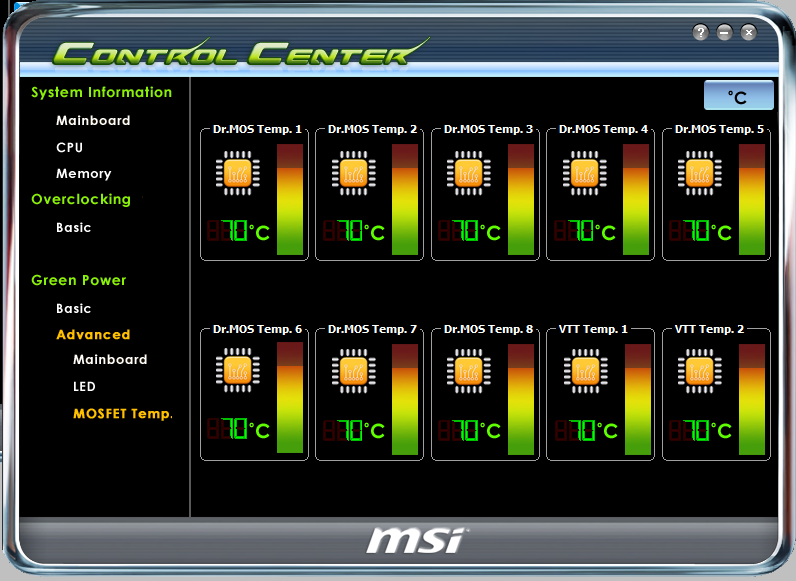The height and width of the screenshot is (581, 796).
Task: Click the 70°C reading of Dr.MOS Temp. 8
Action: tap(470, 430)
